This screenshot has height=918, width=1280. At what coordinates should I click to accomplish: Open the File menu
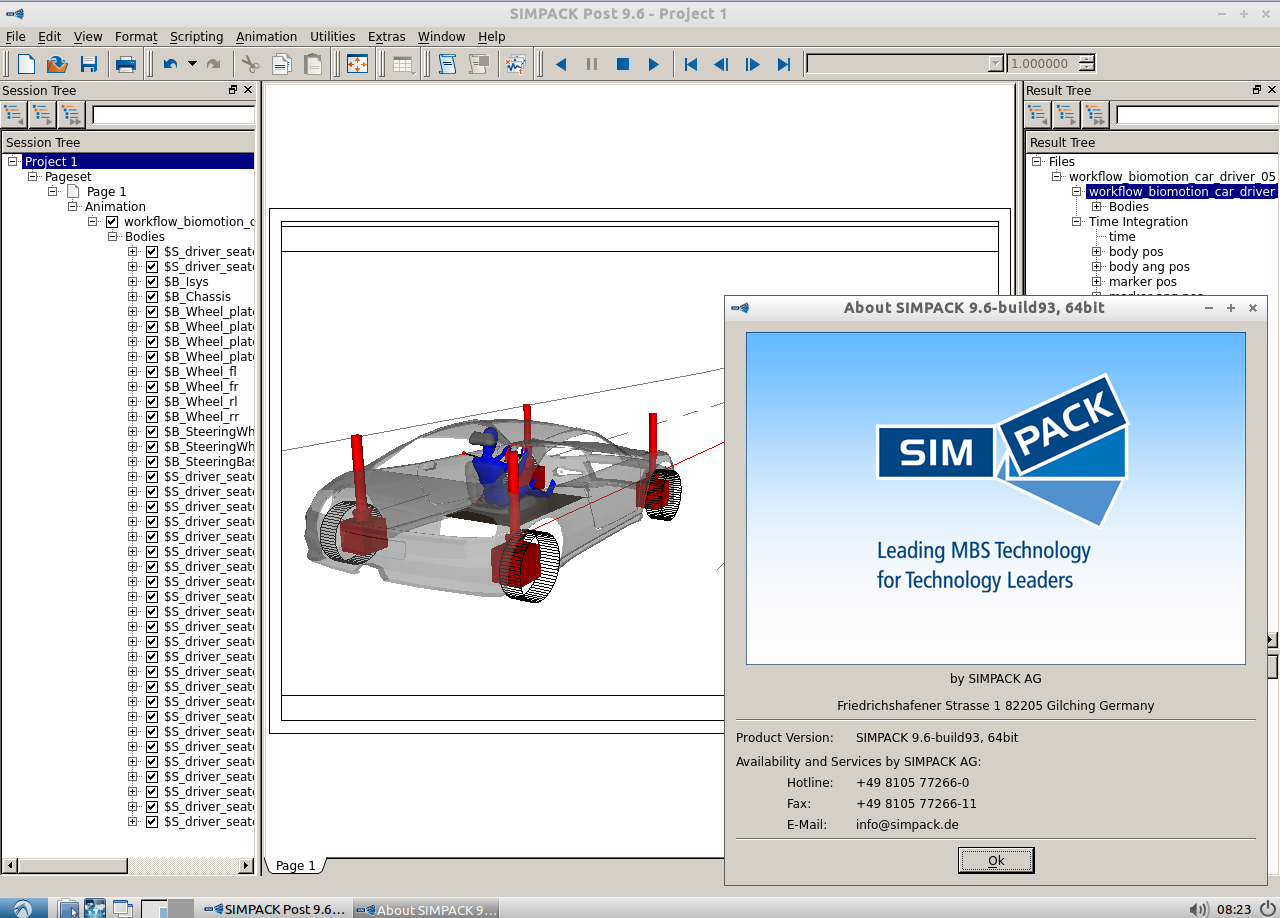(x=16, y=37)
